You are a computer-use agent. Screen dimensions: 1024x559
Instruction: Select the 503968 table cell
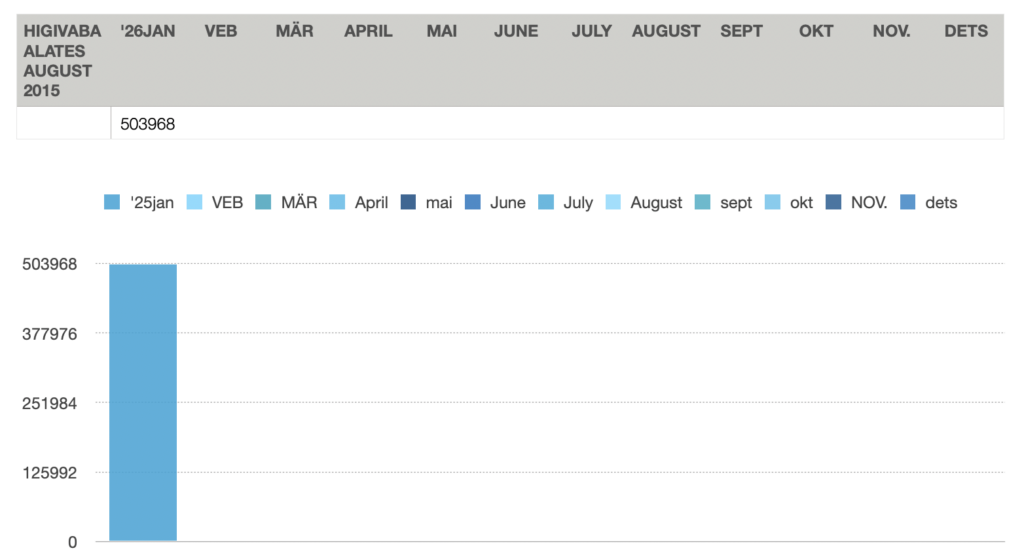tap(148, 124)
